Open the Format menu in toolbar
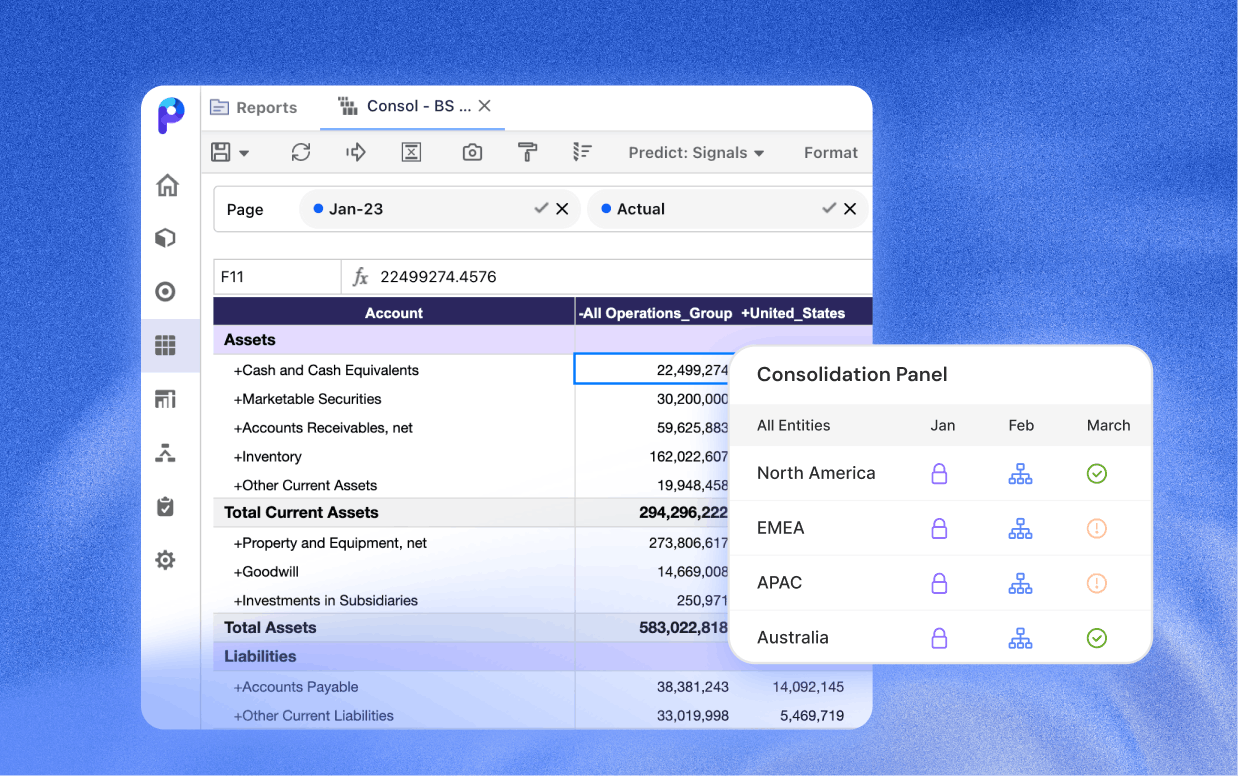 point(831,153)
